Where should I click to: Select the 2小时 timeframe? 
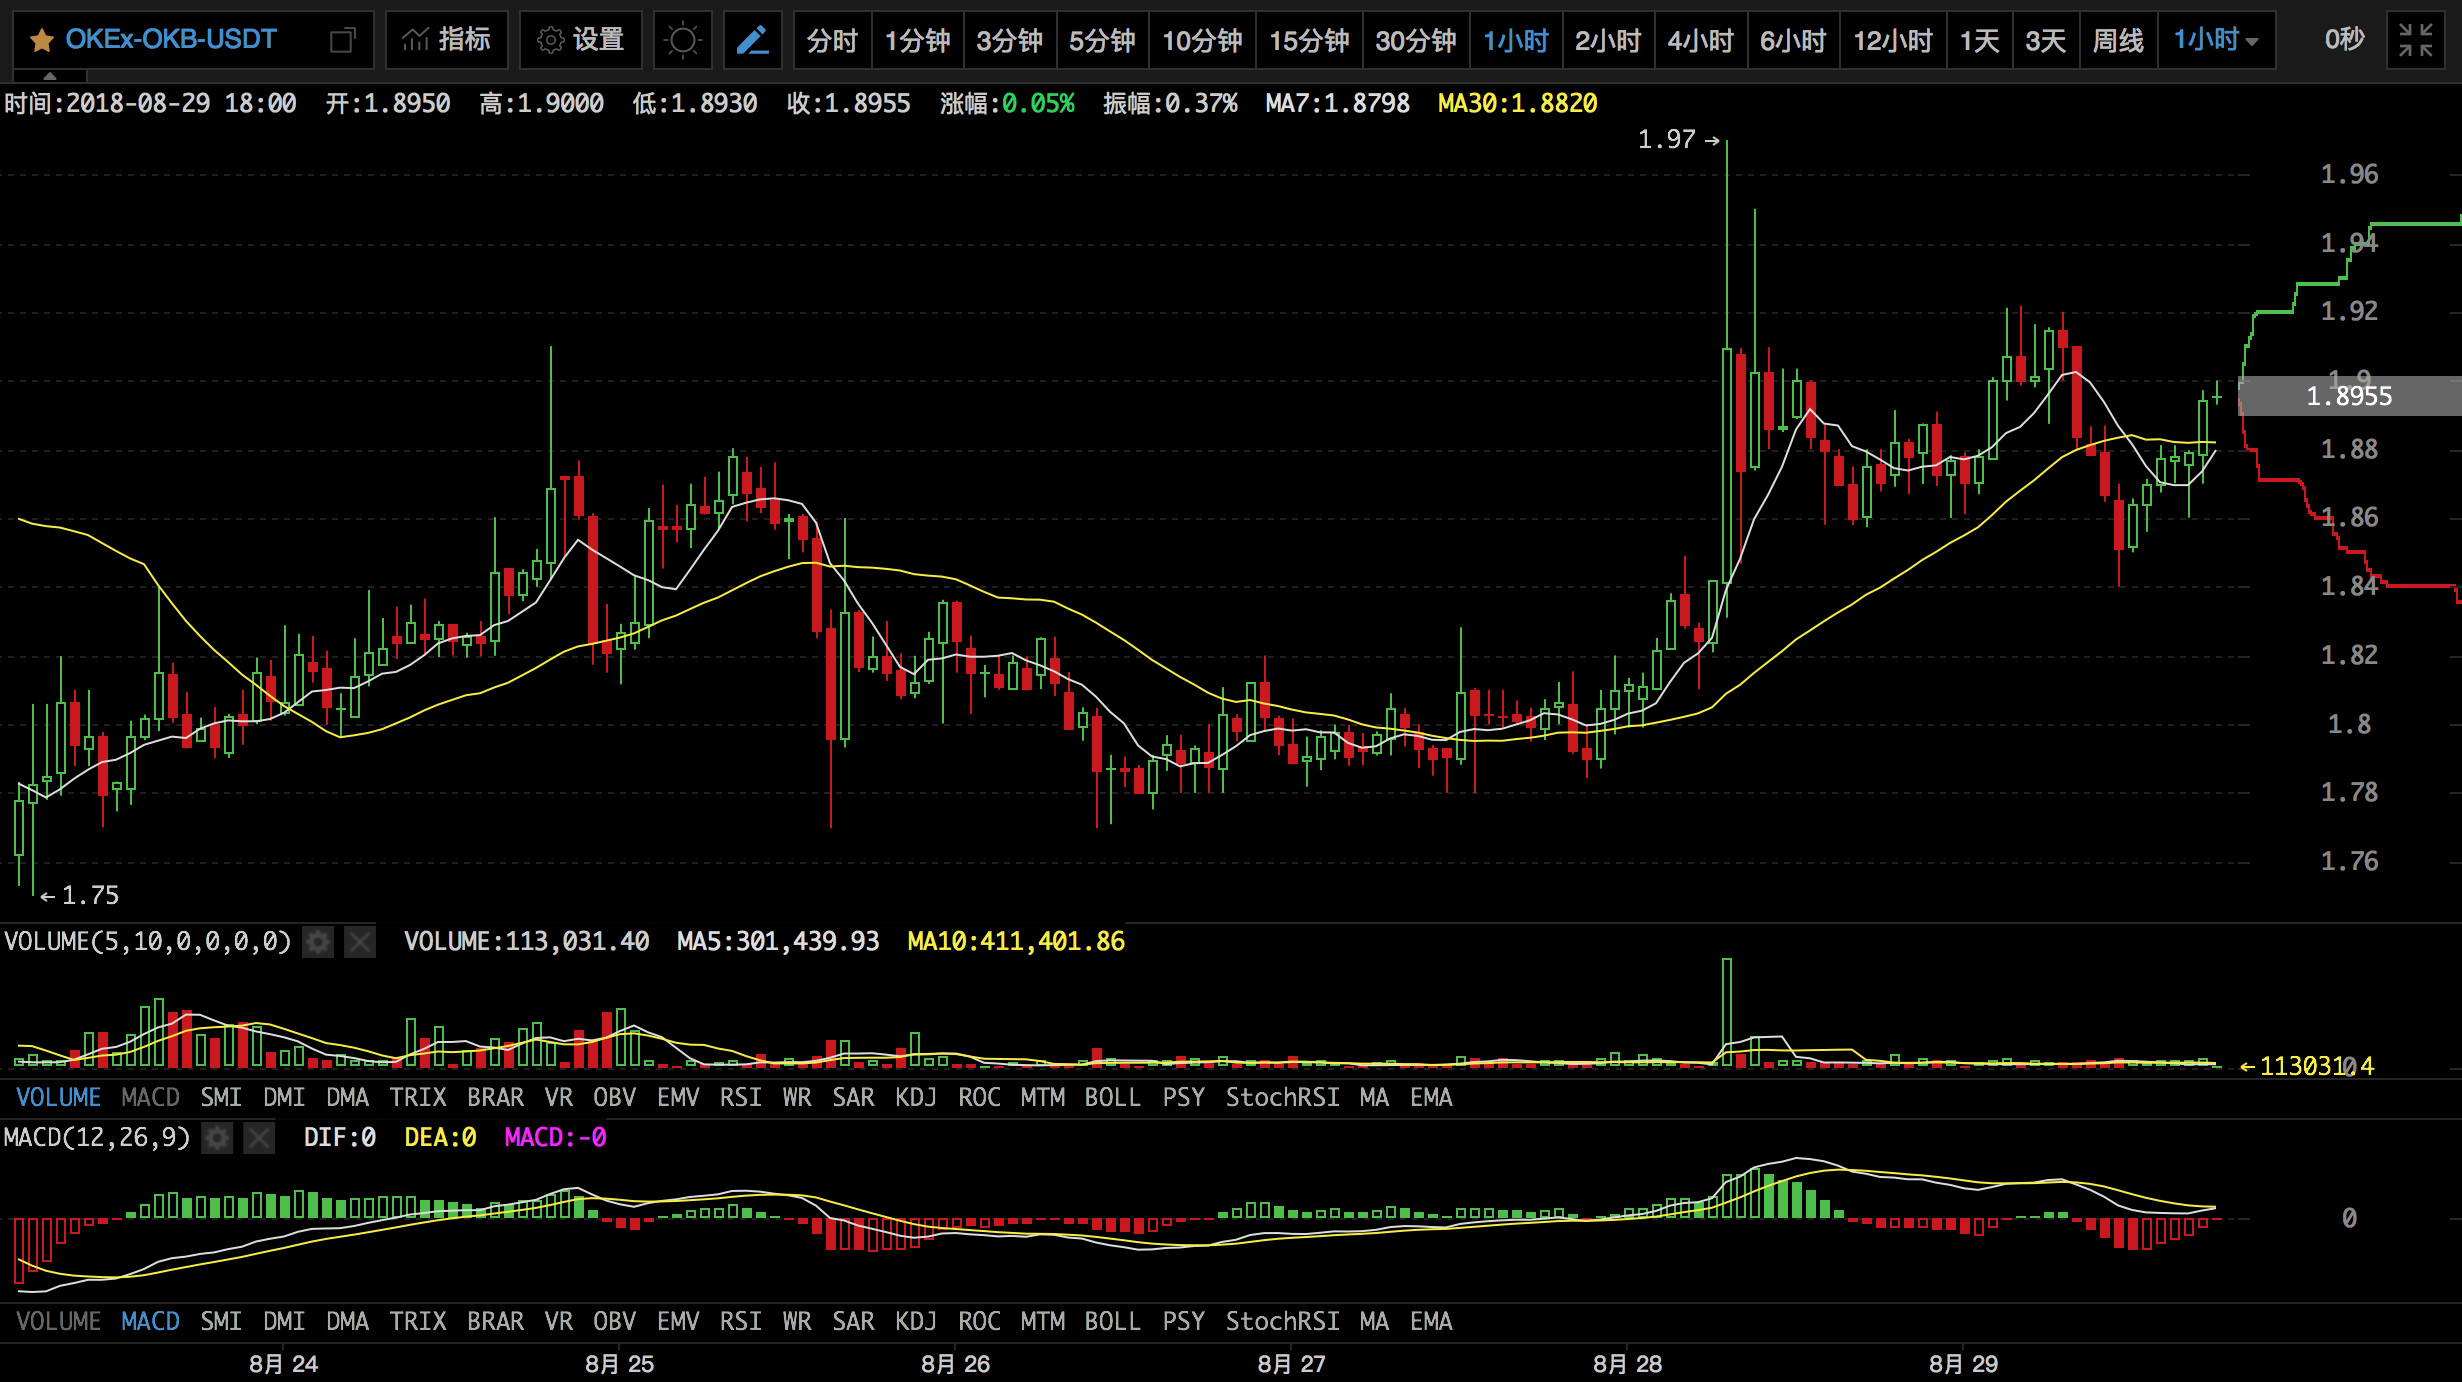click(1608, 41)
